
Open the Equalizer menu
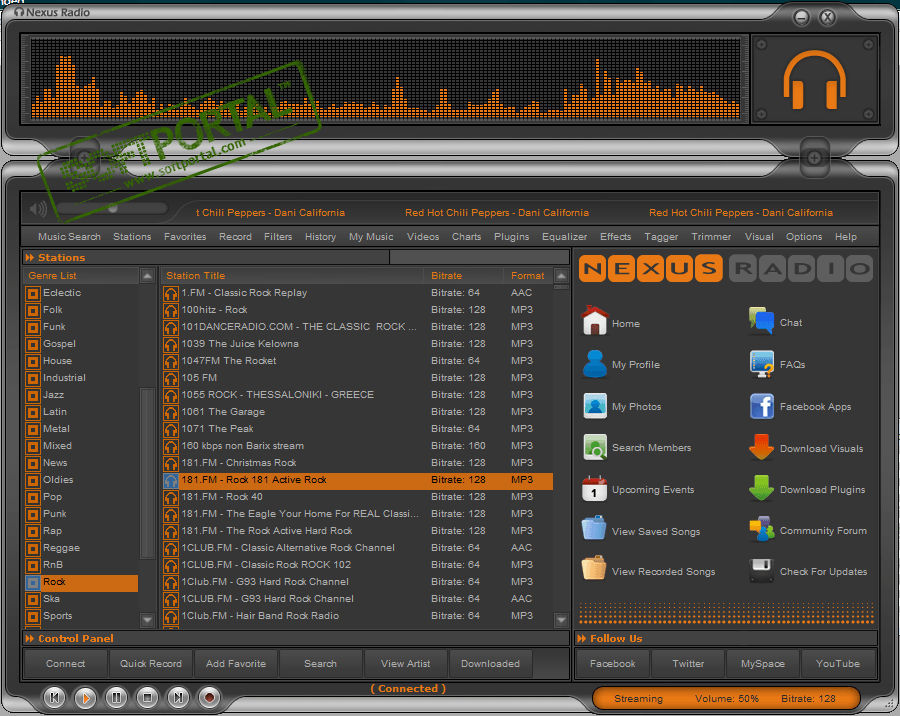[x=564, y=237]
